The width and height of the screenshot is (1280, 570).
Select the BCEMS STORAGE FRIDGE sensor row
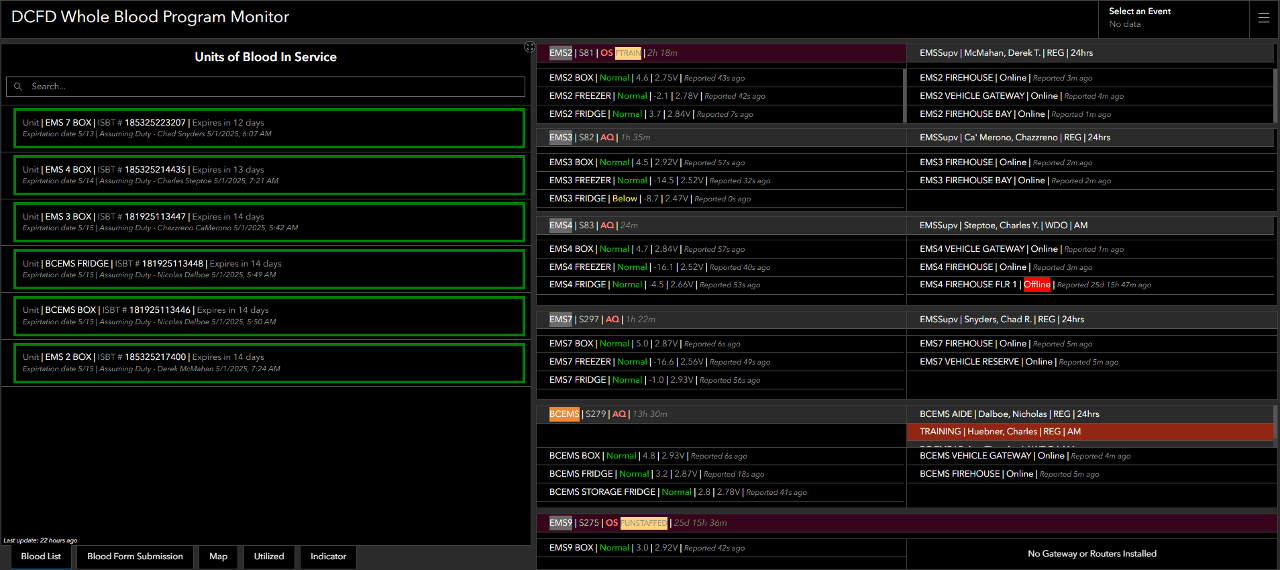(x=721, y=492)
